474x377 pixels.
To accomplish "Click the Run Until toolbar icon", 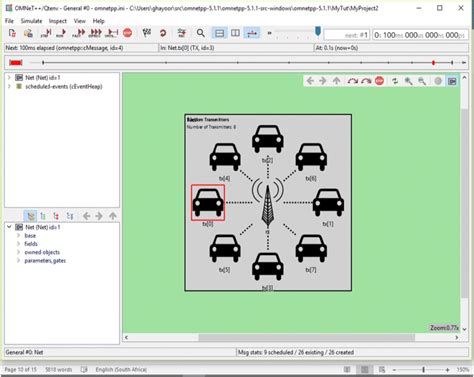I will tap(112, 33).
